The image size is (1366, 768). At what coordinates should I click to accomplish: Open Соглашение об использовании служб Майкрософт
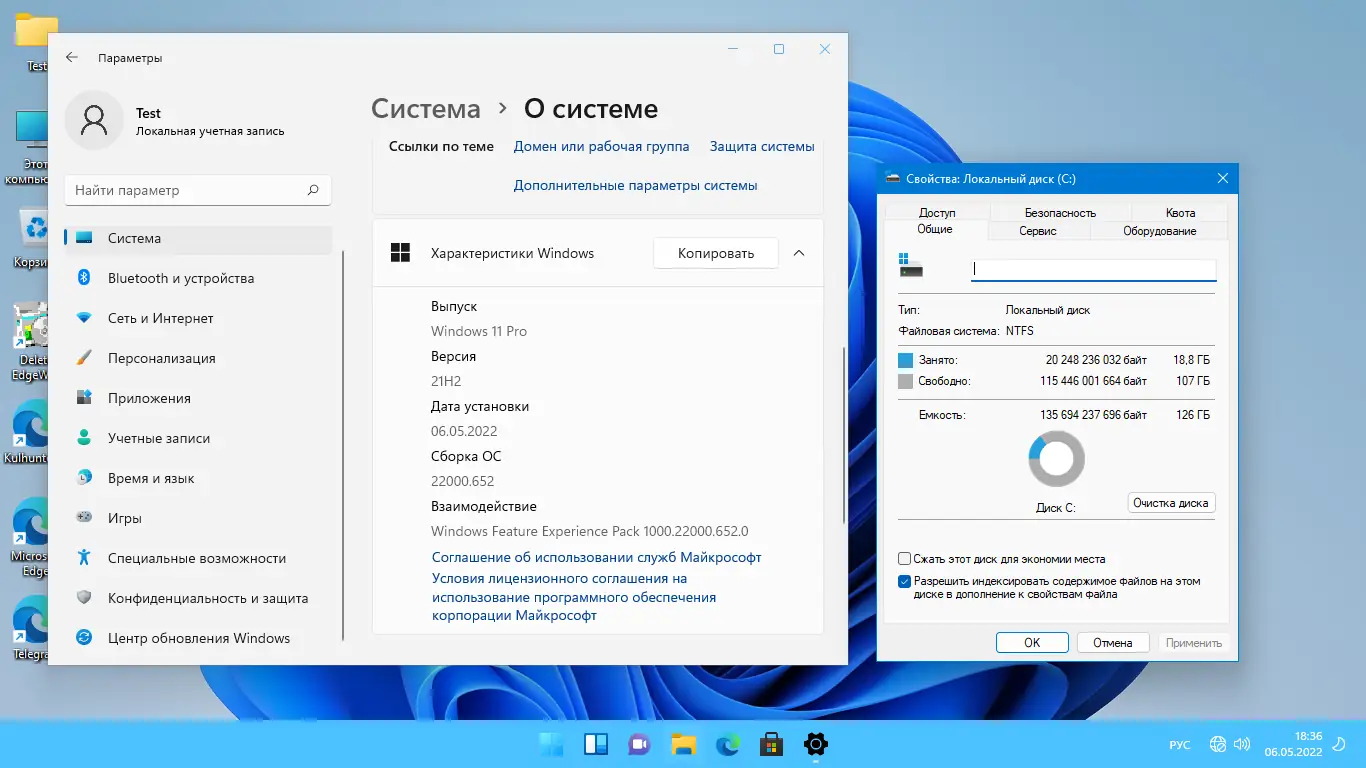[596, 557]
